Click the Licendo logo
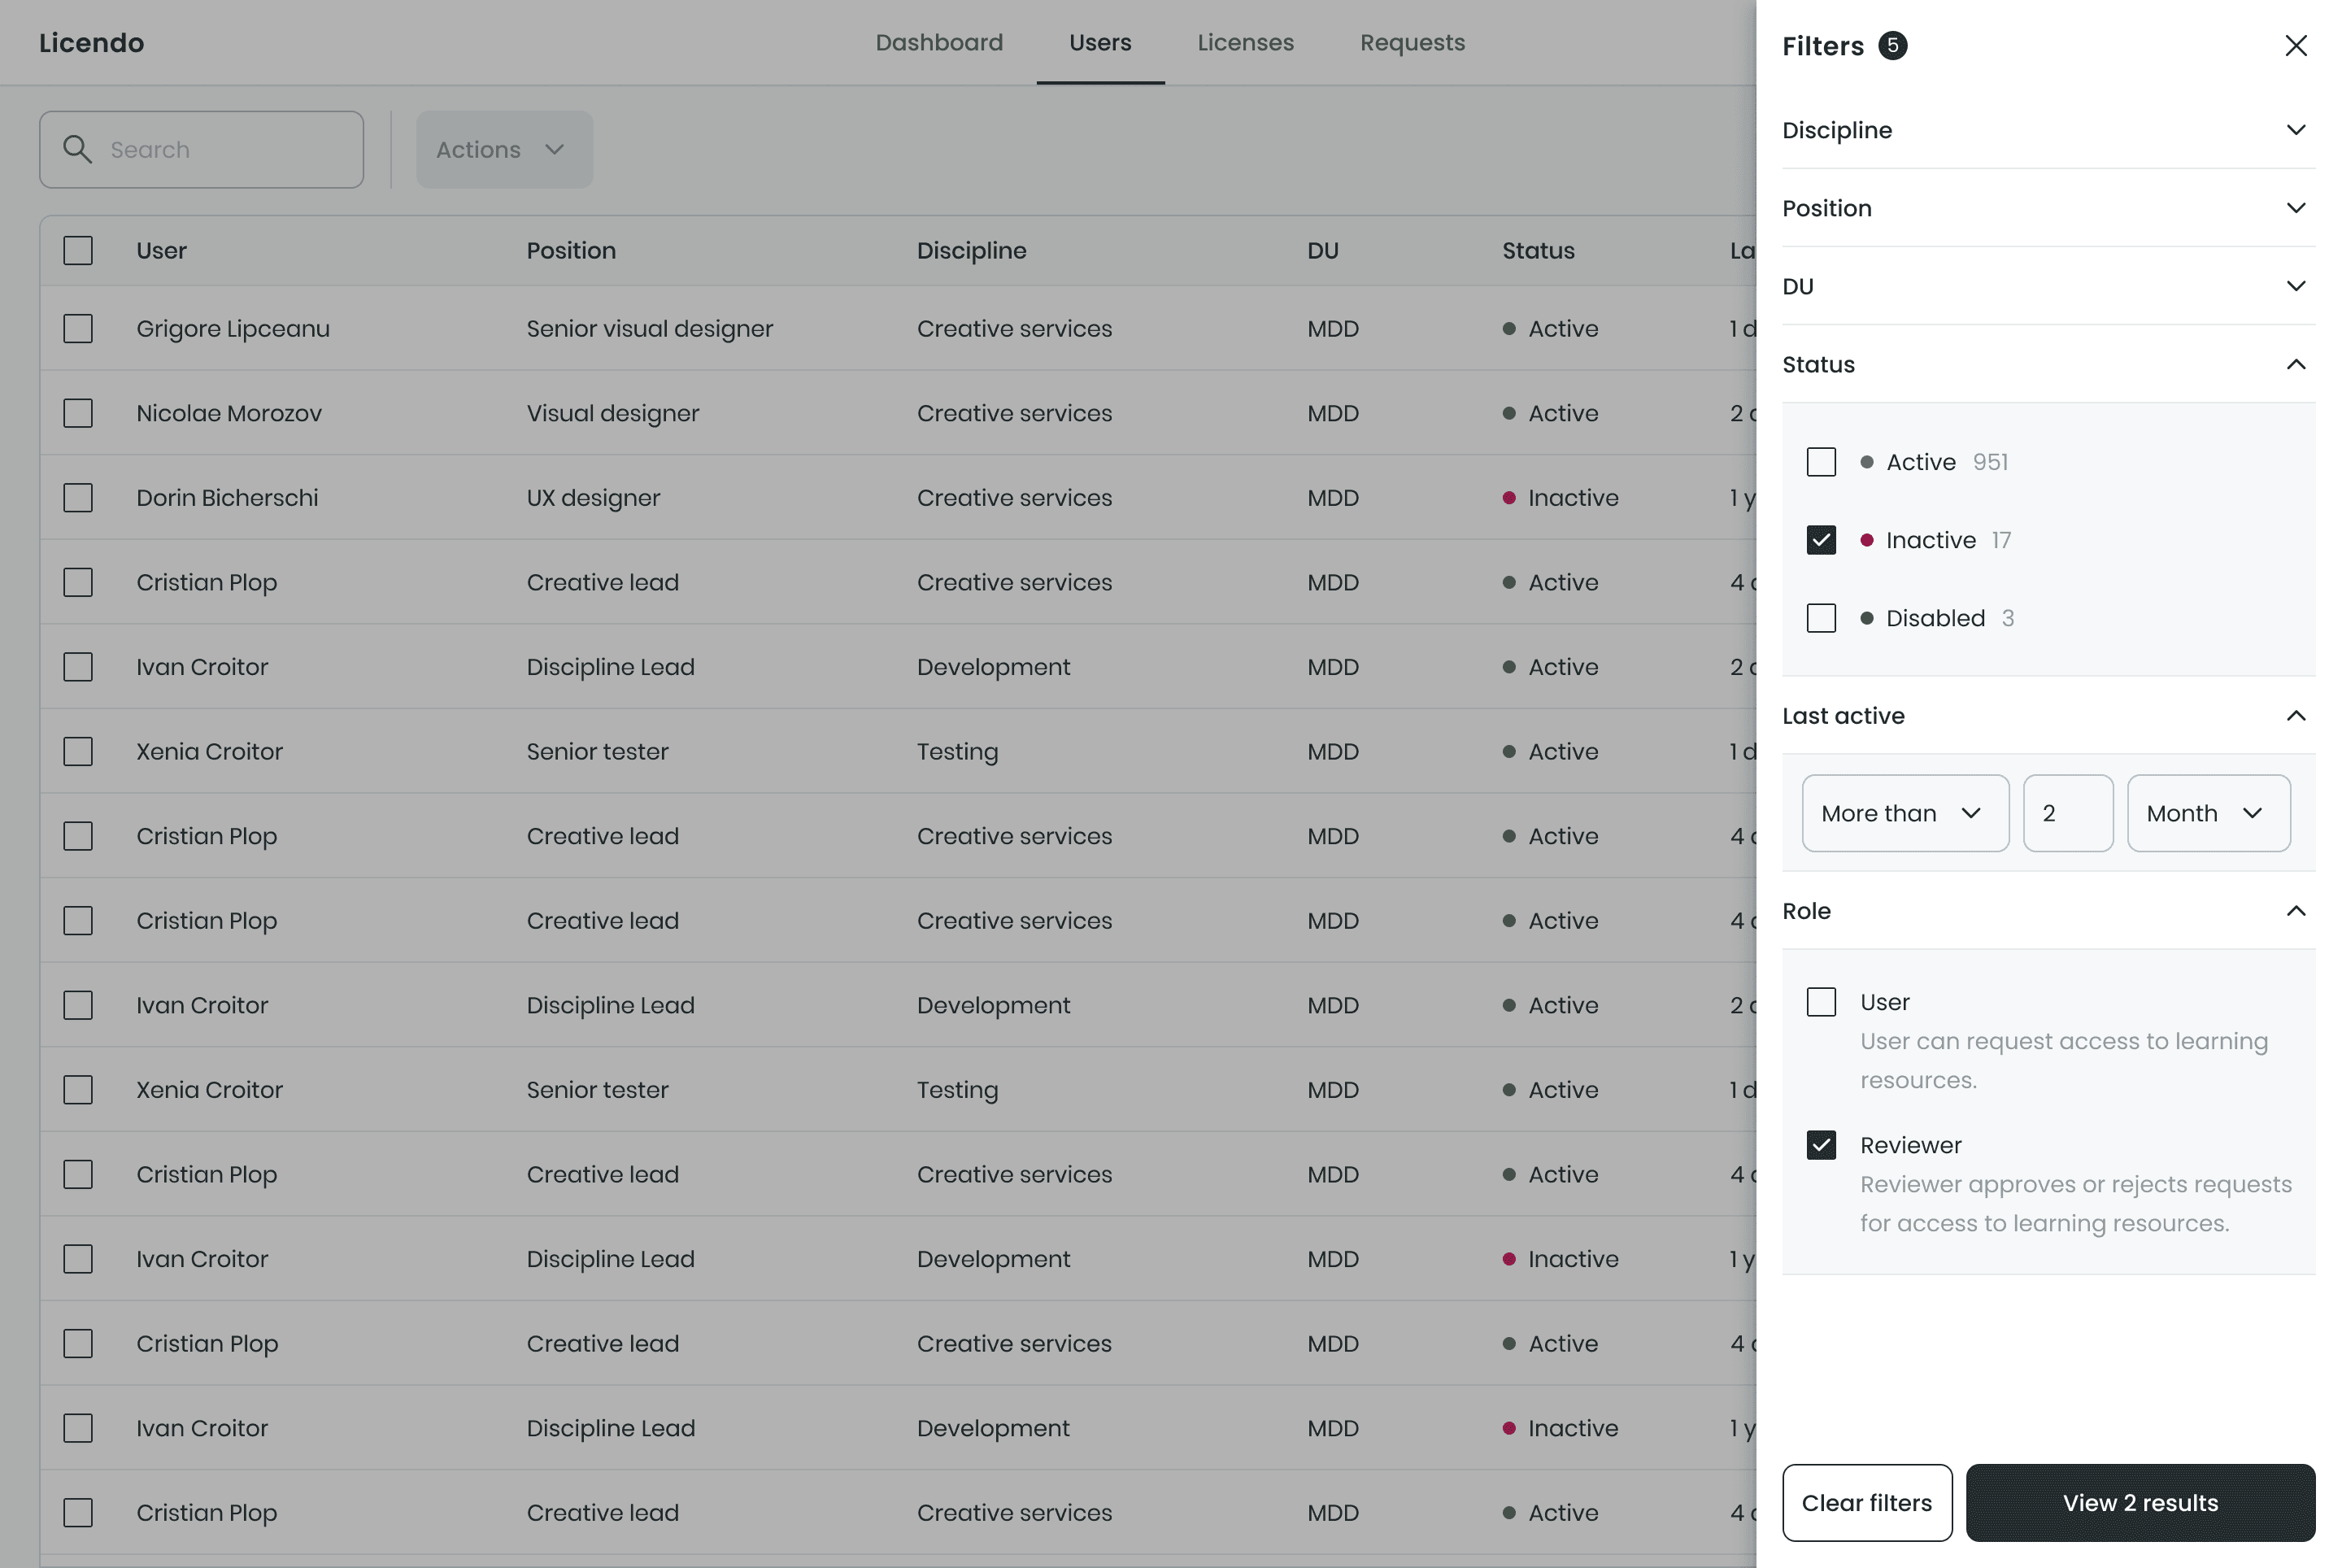 click(91, 43)
